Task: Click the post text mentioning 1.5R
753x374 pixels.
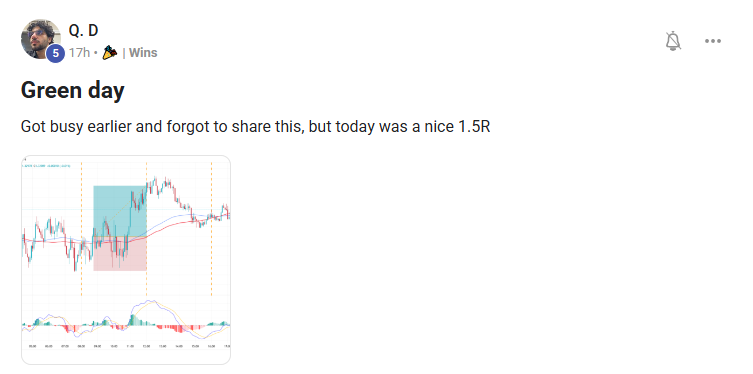Action: click(255, 127)
